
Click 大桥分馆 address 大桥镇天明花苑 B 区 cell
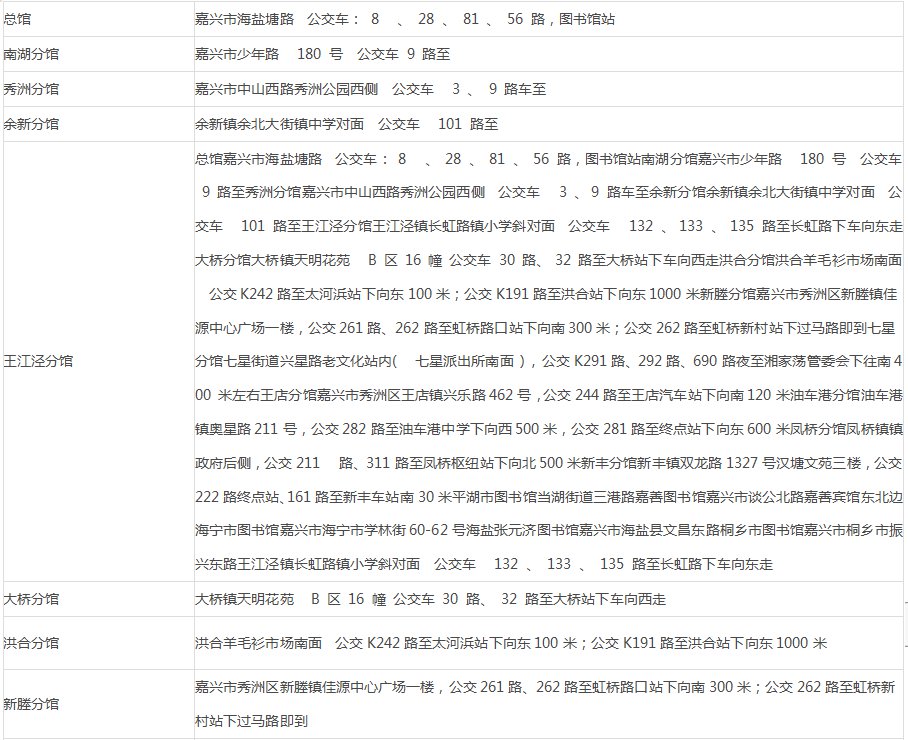click(430, 599)
